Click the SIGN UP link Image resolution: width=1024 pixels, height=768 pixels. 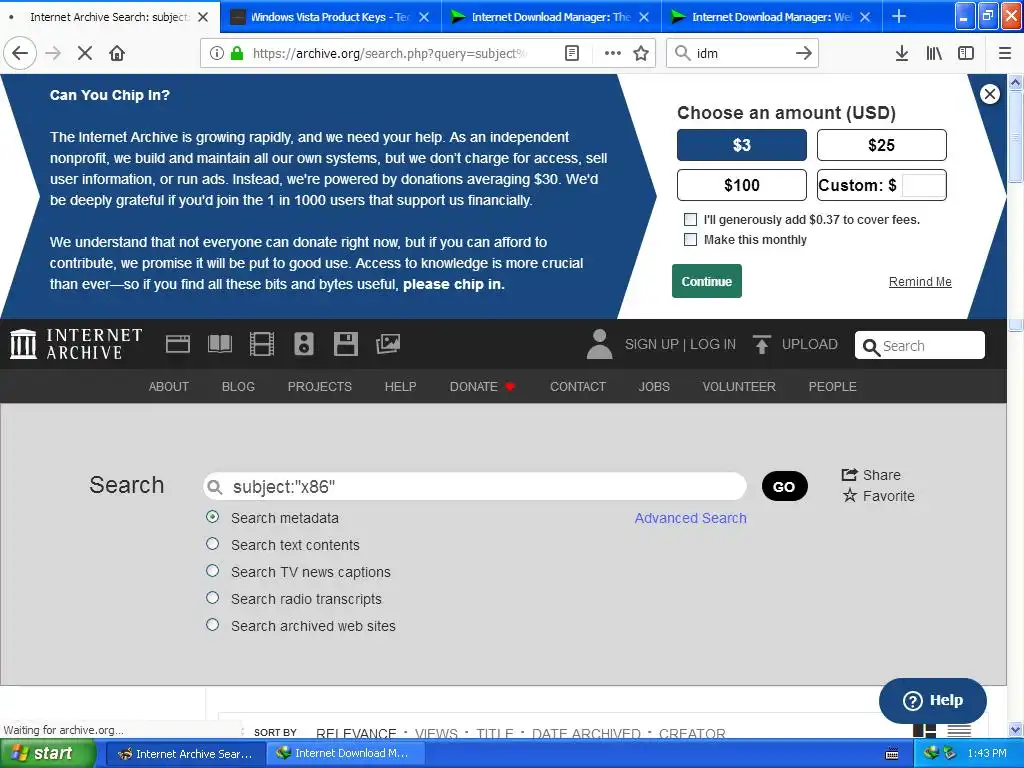(651, 344)
